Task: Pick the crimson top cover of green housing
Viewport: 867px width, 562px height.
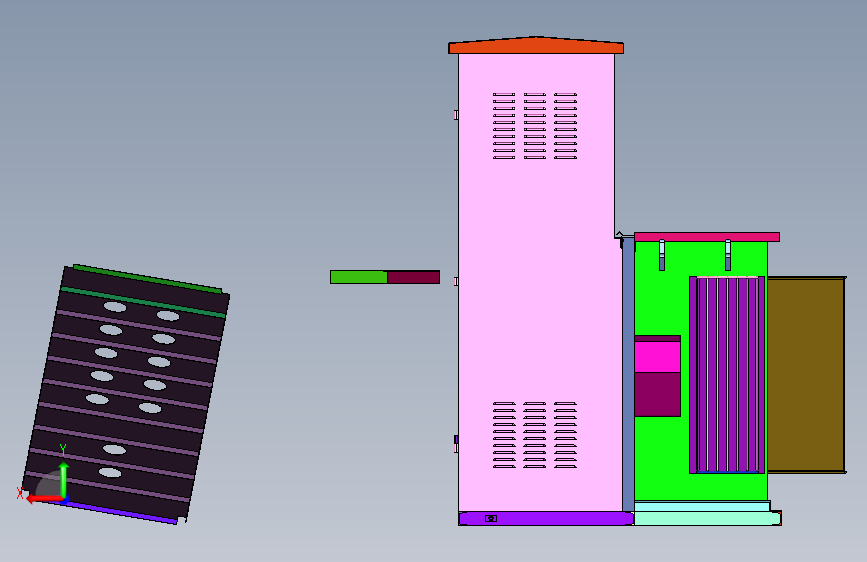Action: coord(707,237)
